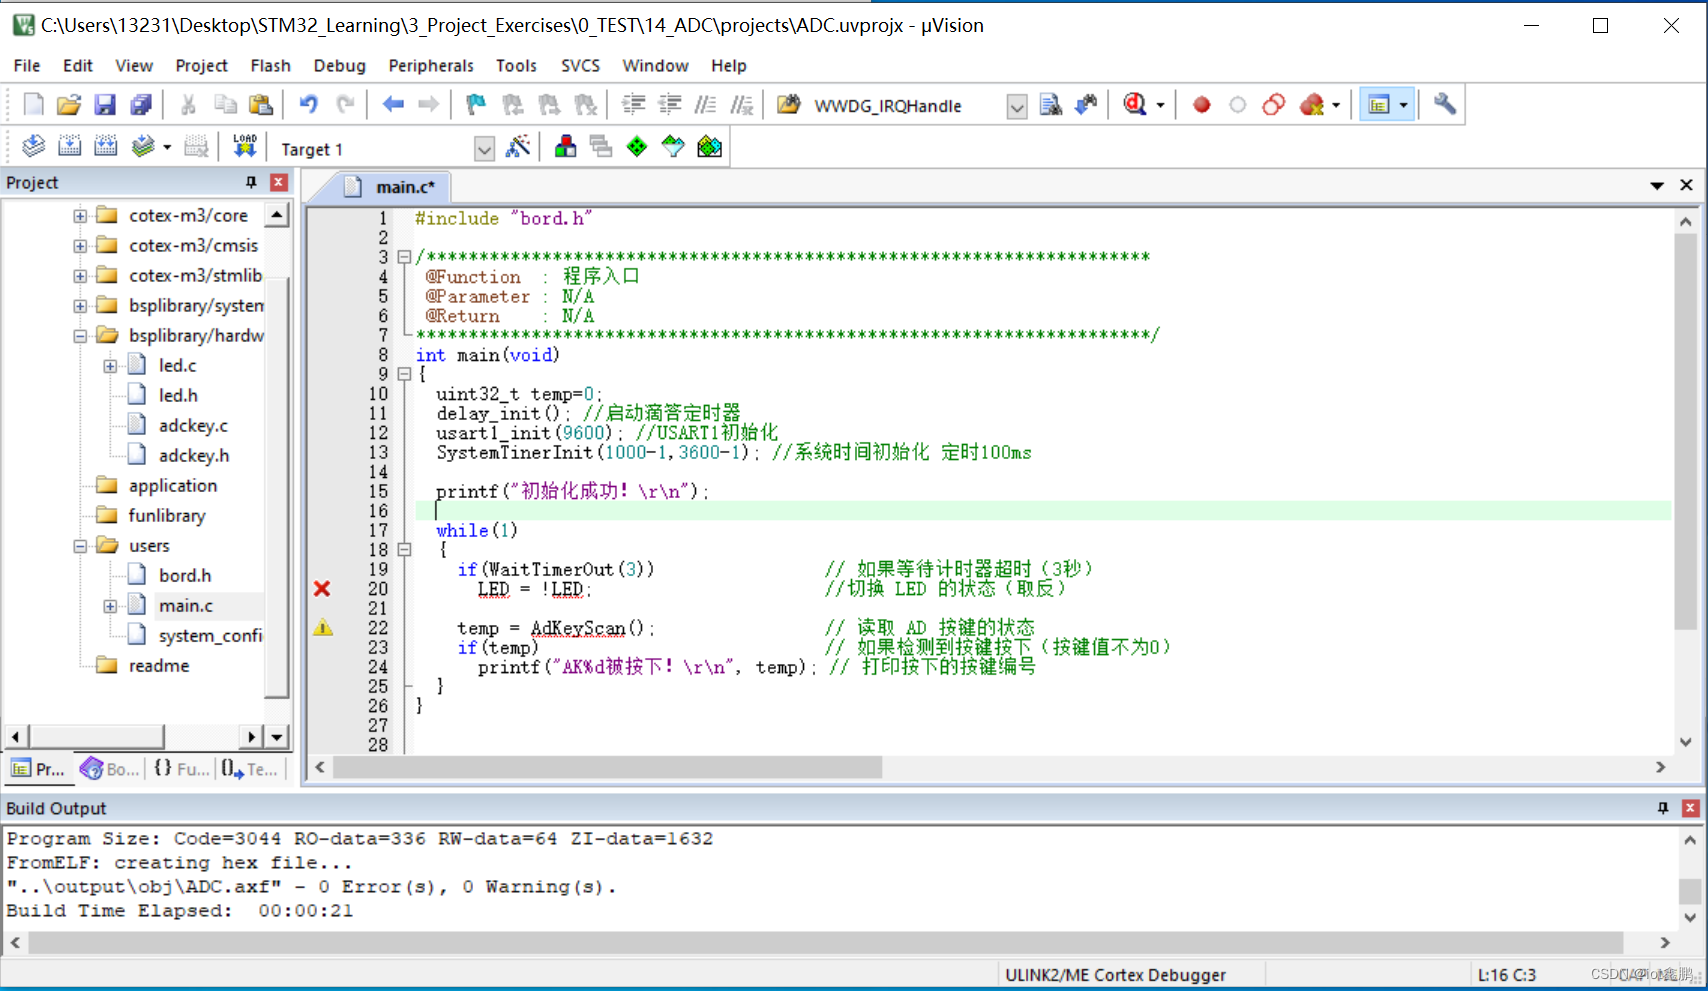The height and width of the screenshot is (991, 1708).
Task: Insert a bookmark with the blue flag icon
Action: point(476,105)
